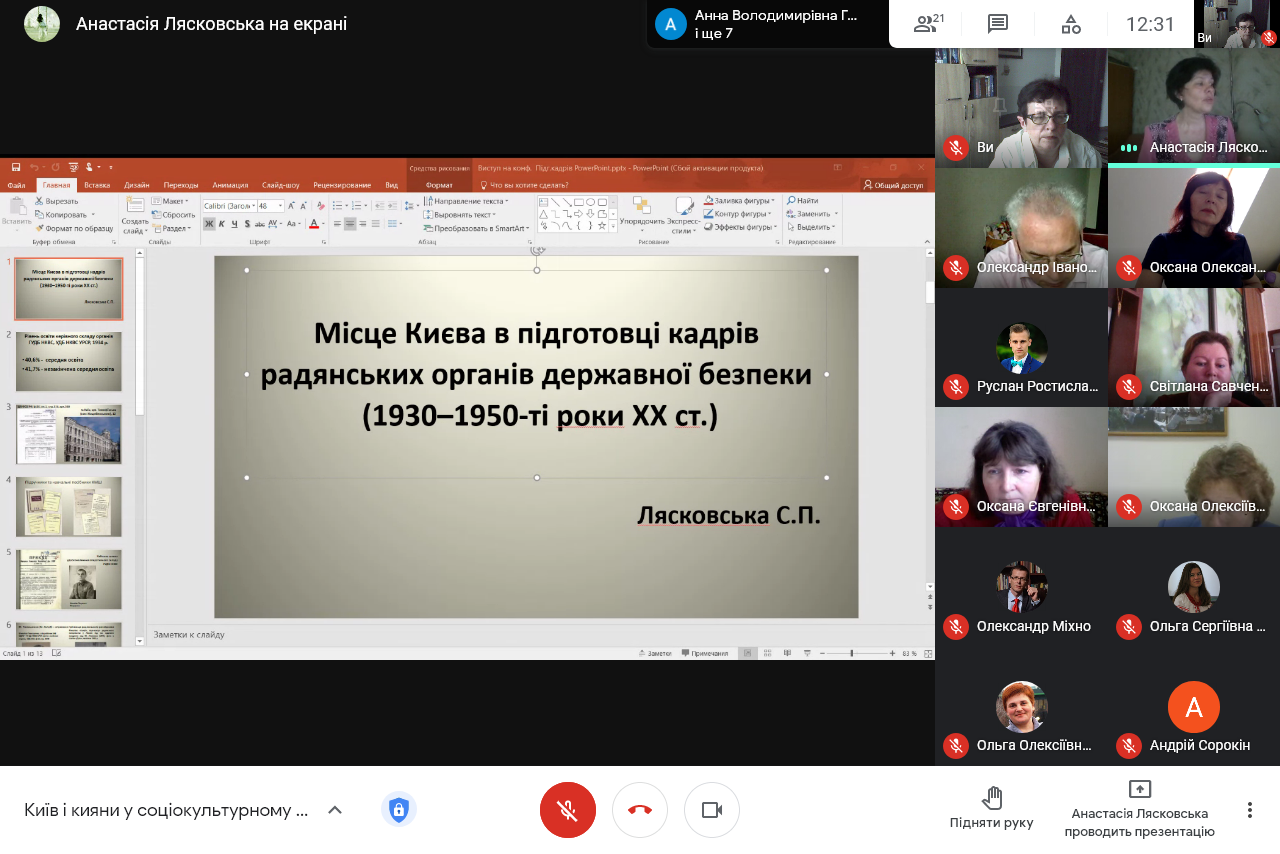
Task: Click the presentation screen share icon
Action: [1139, 789]
